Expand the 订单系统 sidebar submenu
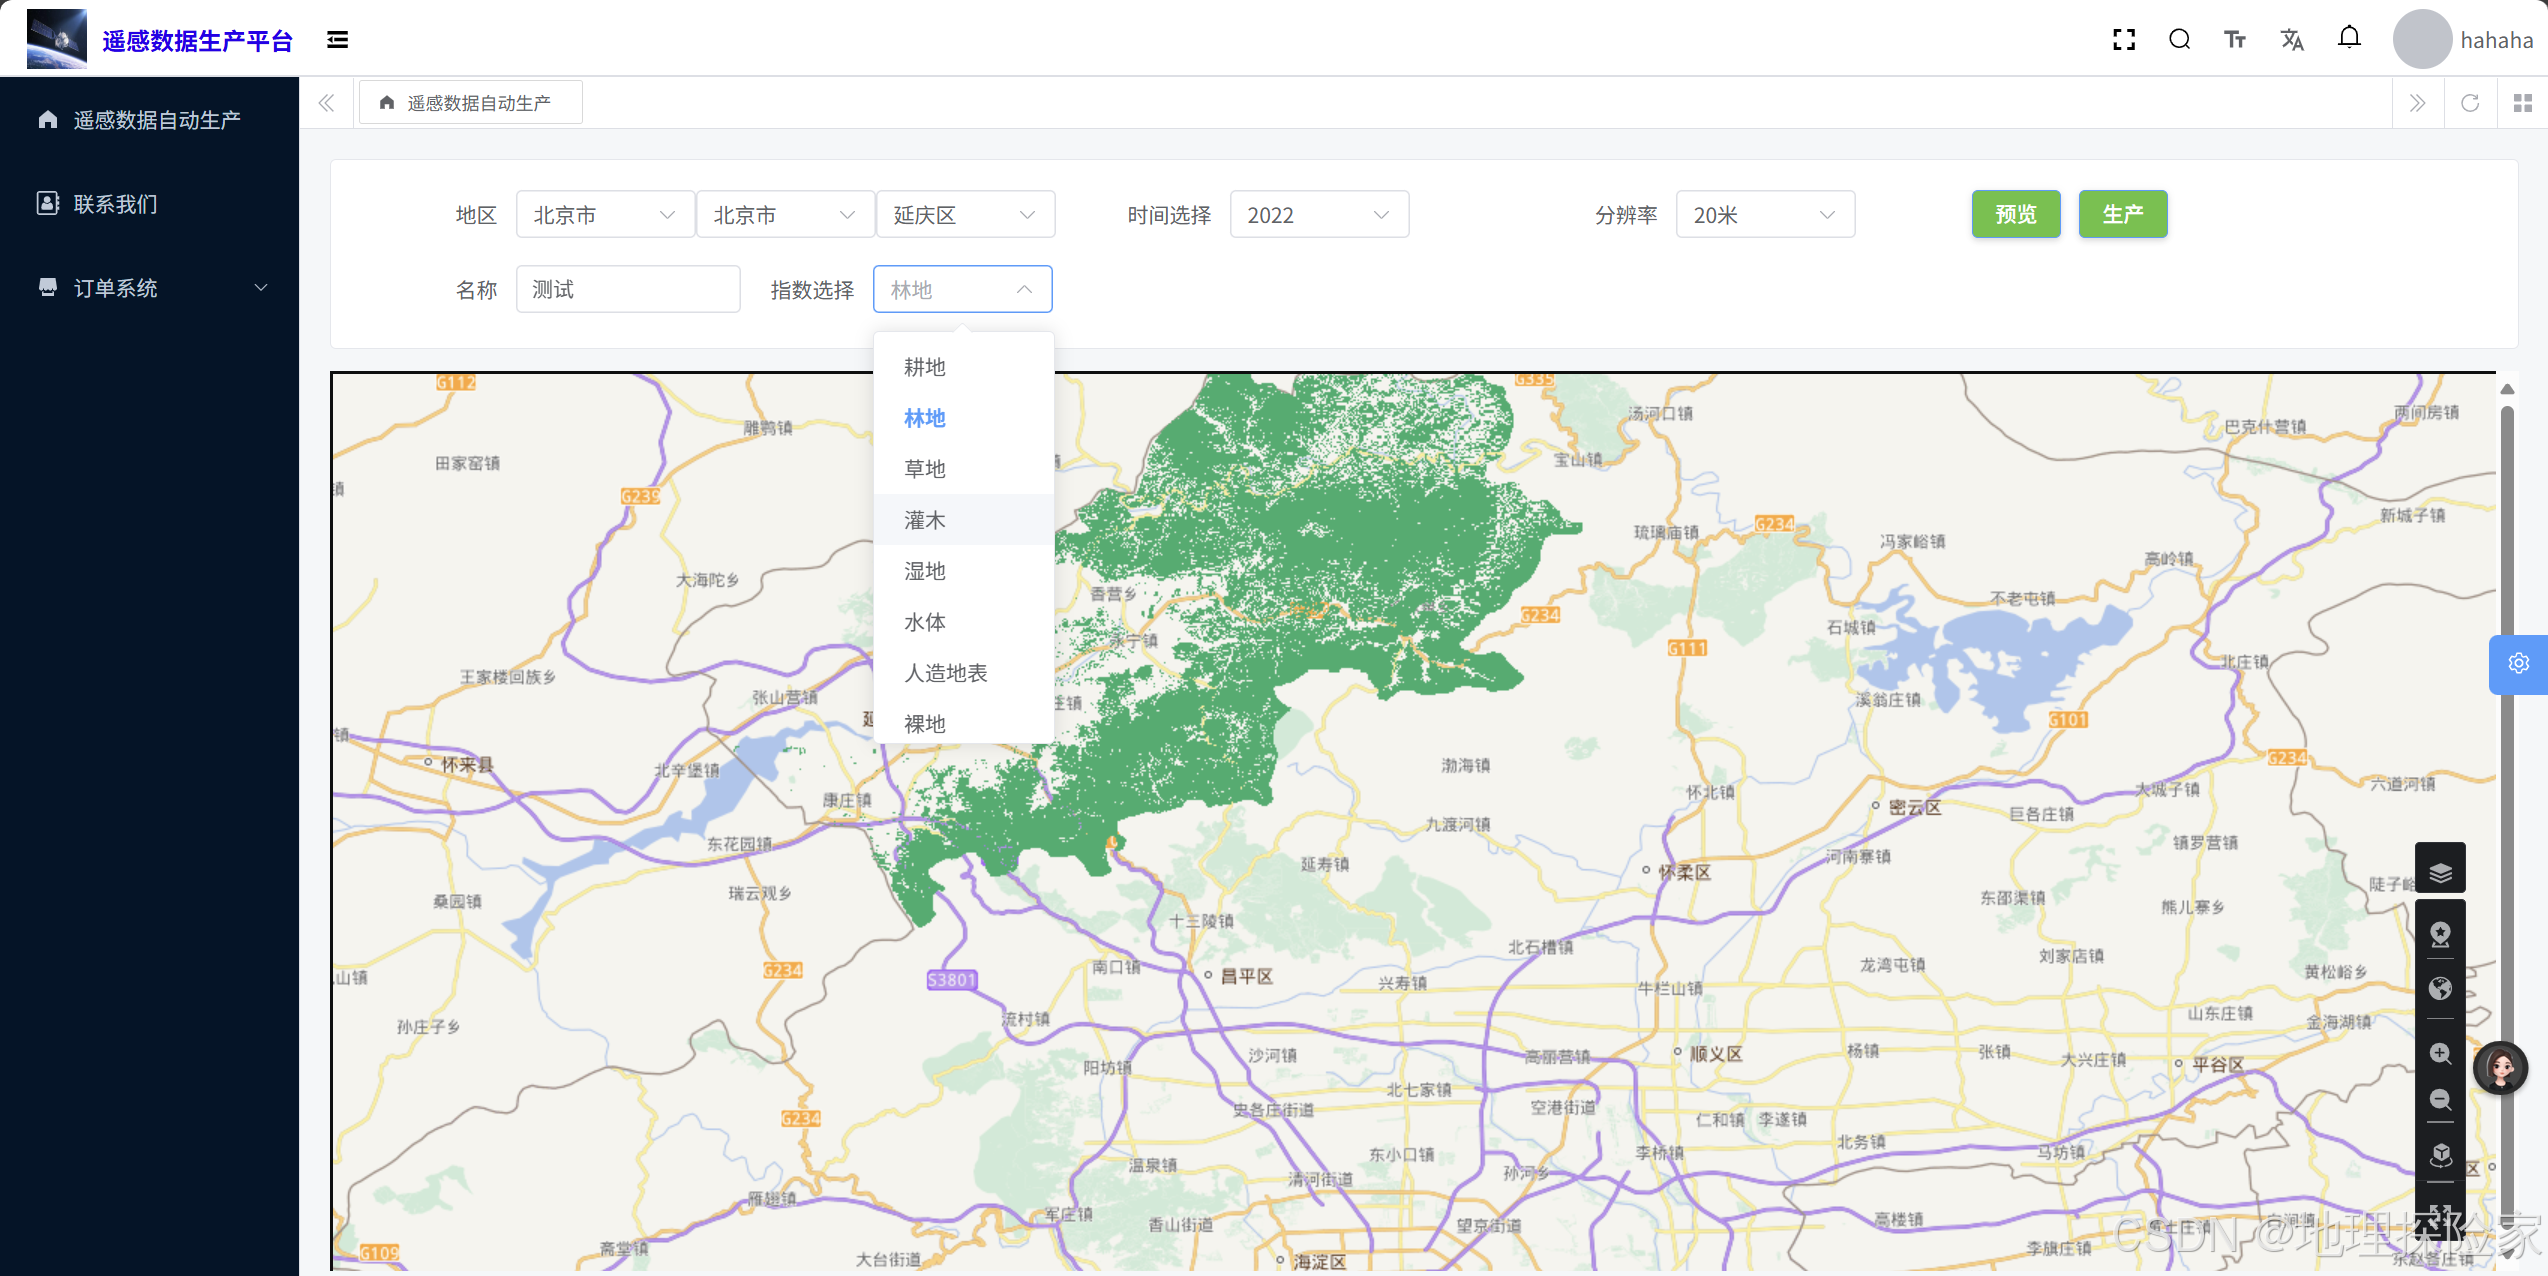 point(150,288)
